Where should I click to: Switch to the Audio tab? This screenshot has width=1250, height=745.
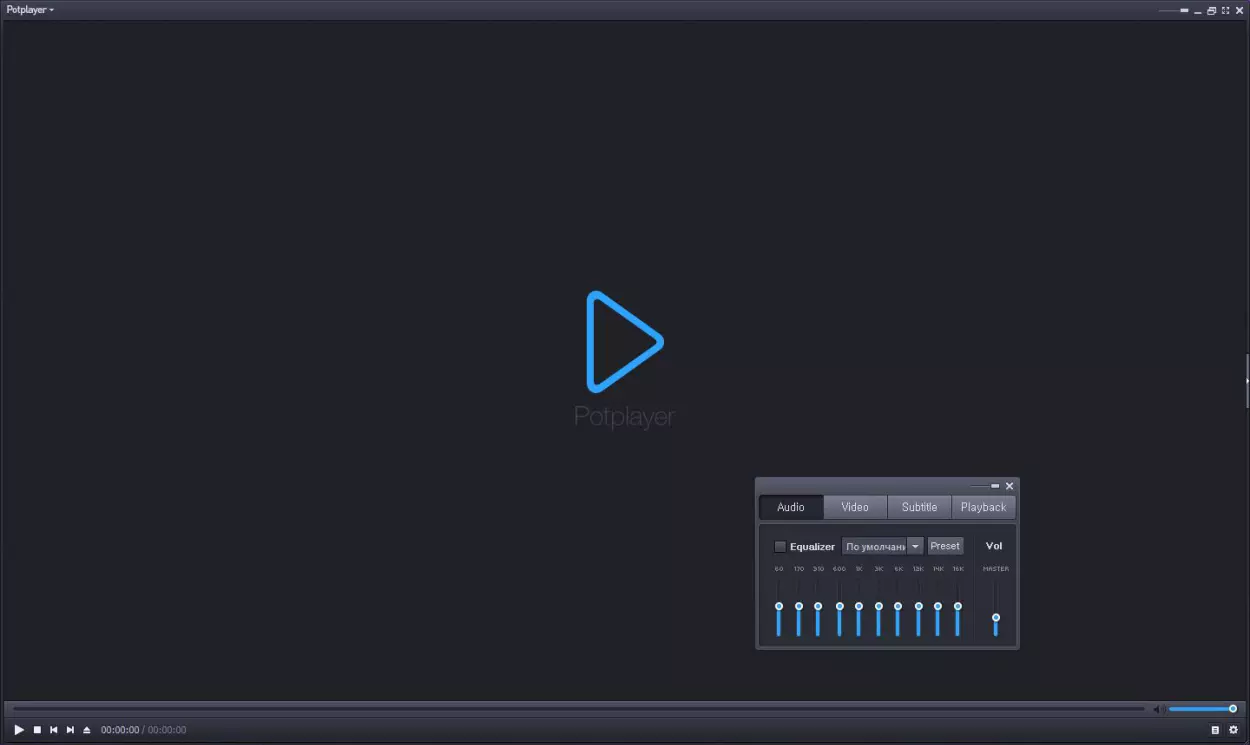click(x=791, y=507)
